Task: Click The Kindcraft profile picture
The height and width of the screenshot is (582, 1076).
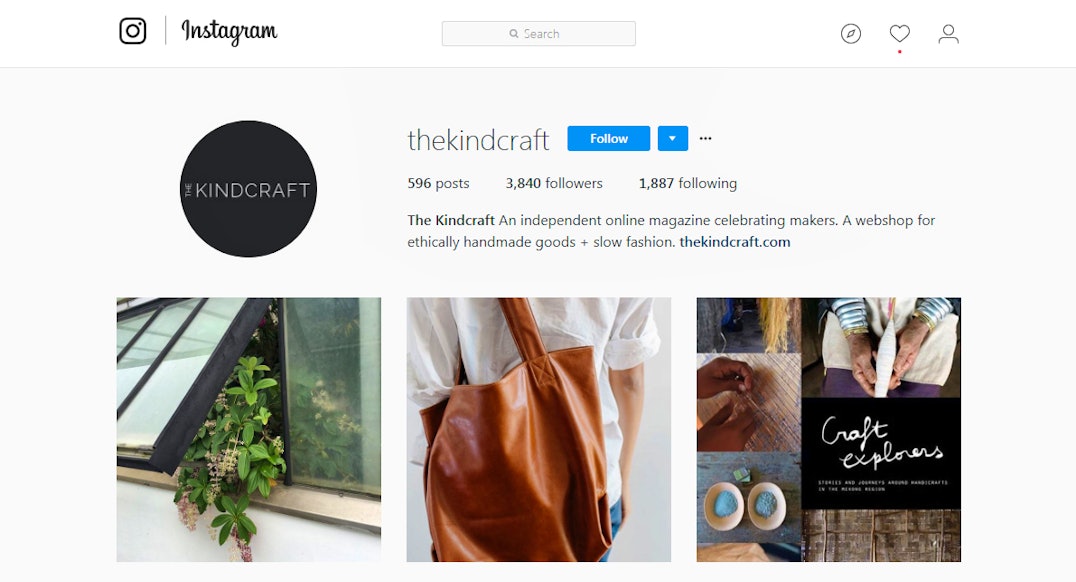Action: tap(248, 189)
